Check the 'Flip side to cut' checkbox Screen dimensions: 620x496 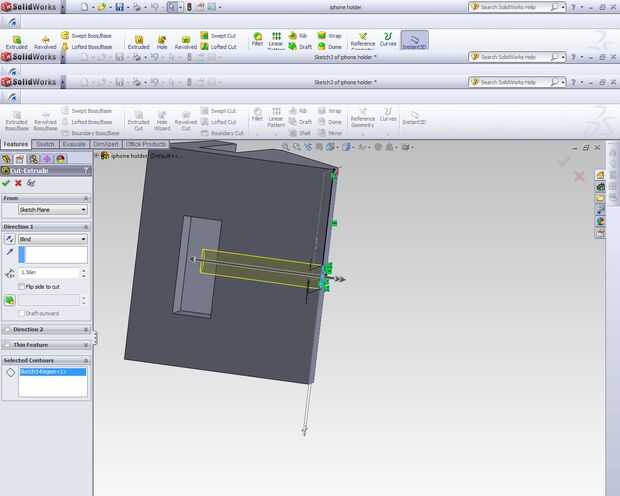click(x=21, y=286)
